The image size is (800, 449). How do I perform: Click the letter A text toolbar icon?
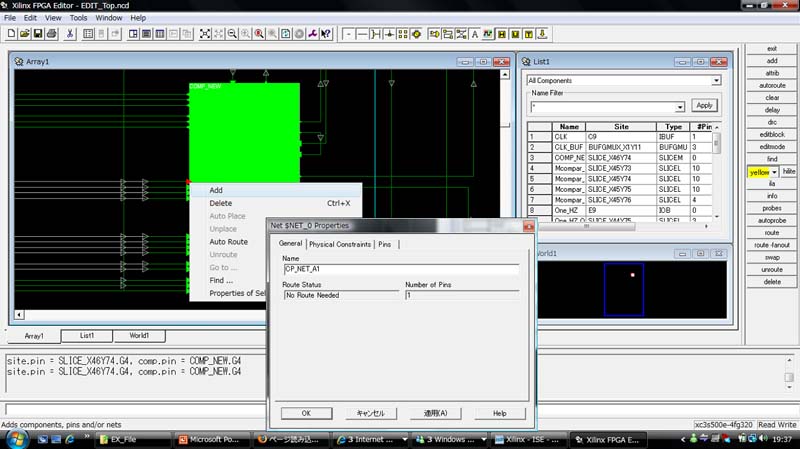coord(474,34)
